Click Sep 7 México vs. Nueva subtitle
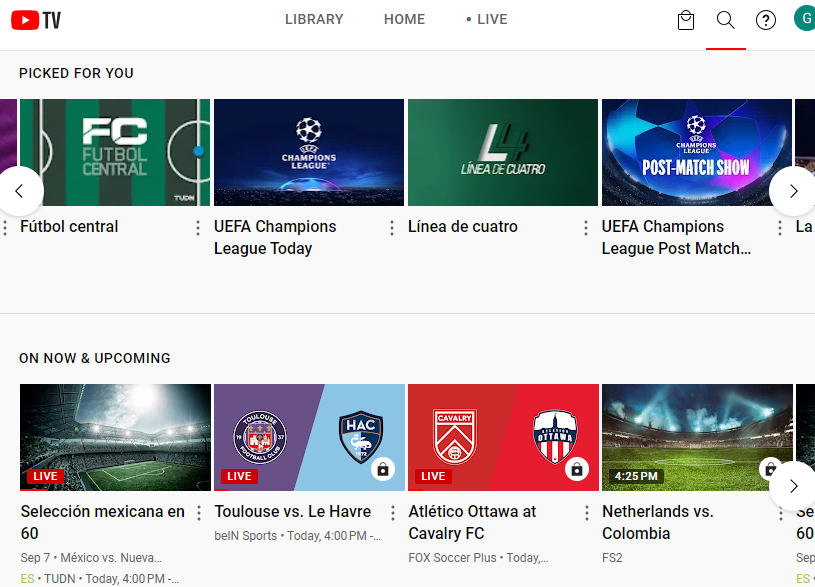The image size is (815, 587). tap(91, 558)
